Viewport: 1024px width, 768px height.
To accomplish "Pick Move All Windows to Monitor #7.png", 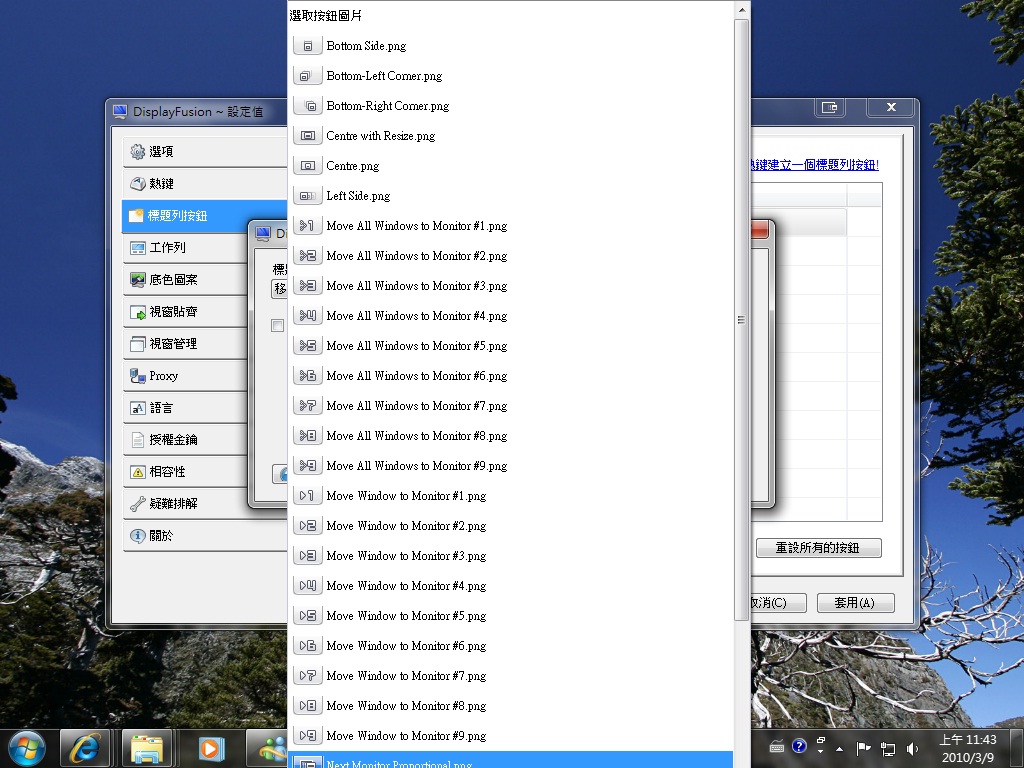I will click(416, 406).
